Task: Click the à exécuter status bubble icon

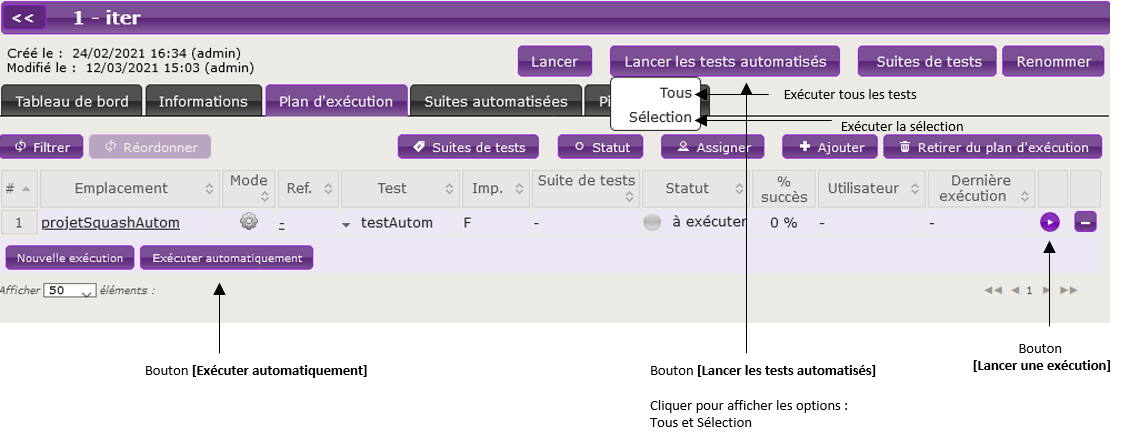Action: point(652,223)
